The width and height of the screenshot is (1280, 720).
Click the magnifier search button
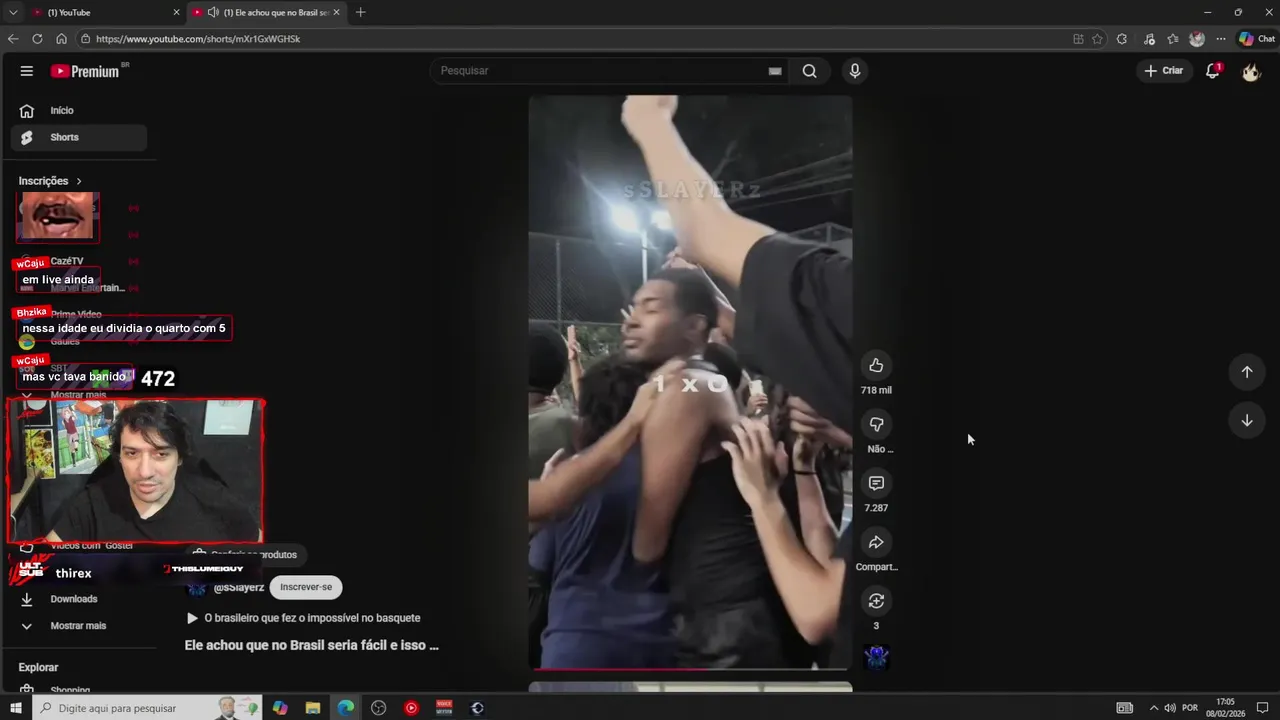(809, 71)
